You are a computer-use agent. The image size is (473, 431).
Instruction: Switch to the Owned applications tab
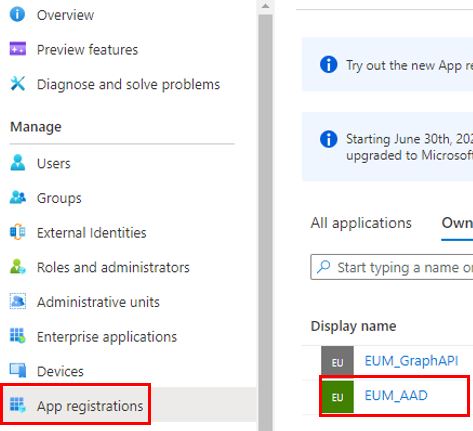click(457, 223)
